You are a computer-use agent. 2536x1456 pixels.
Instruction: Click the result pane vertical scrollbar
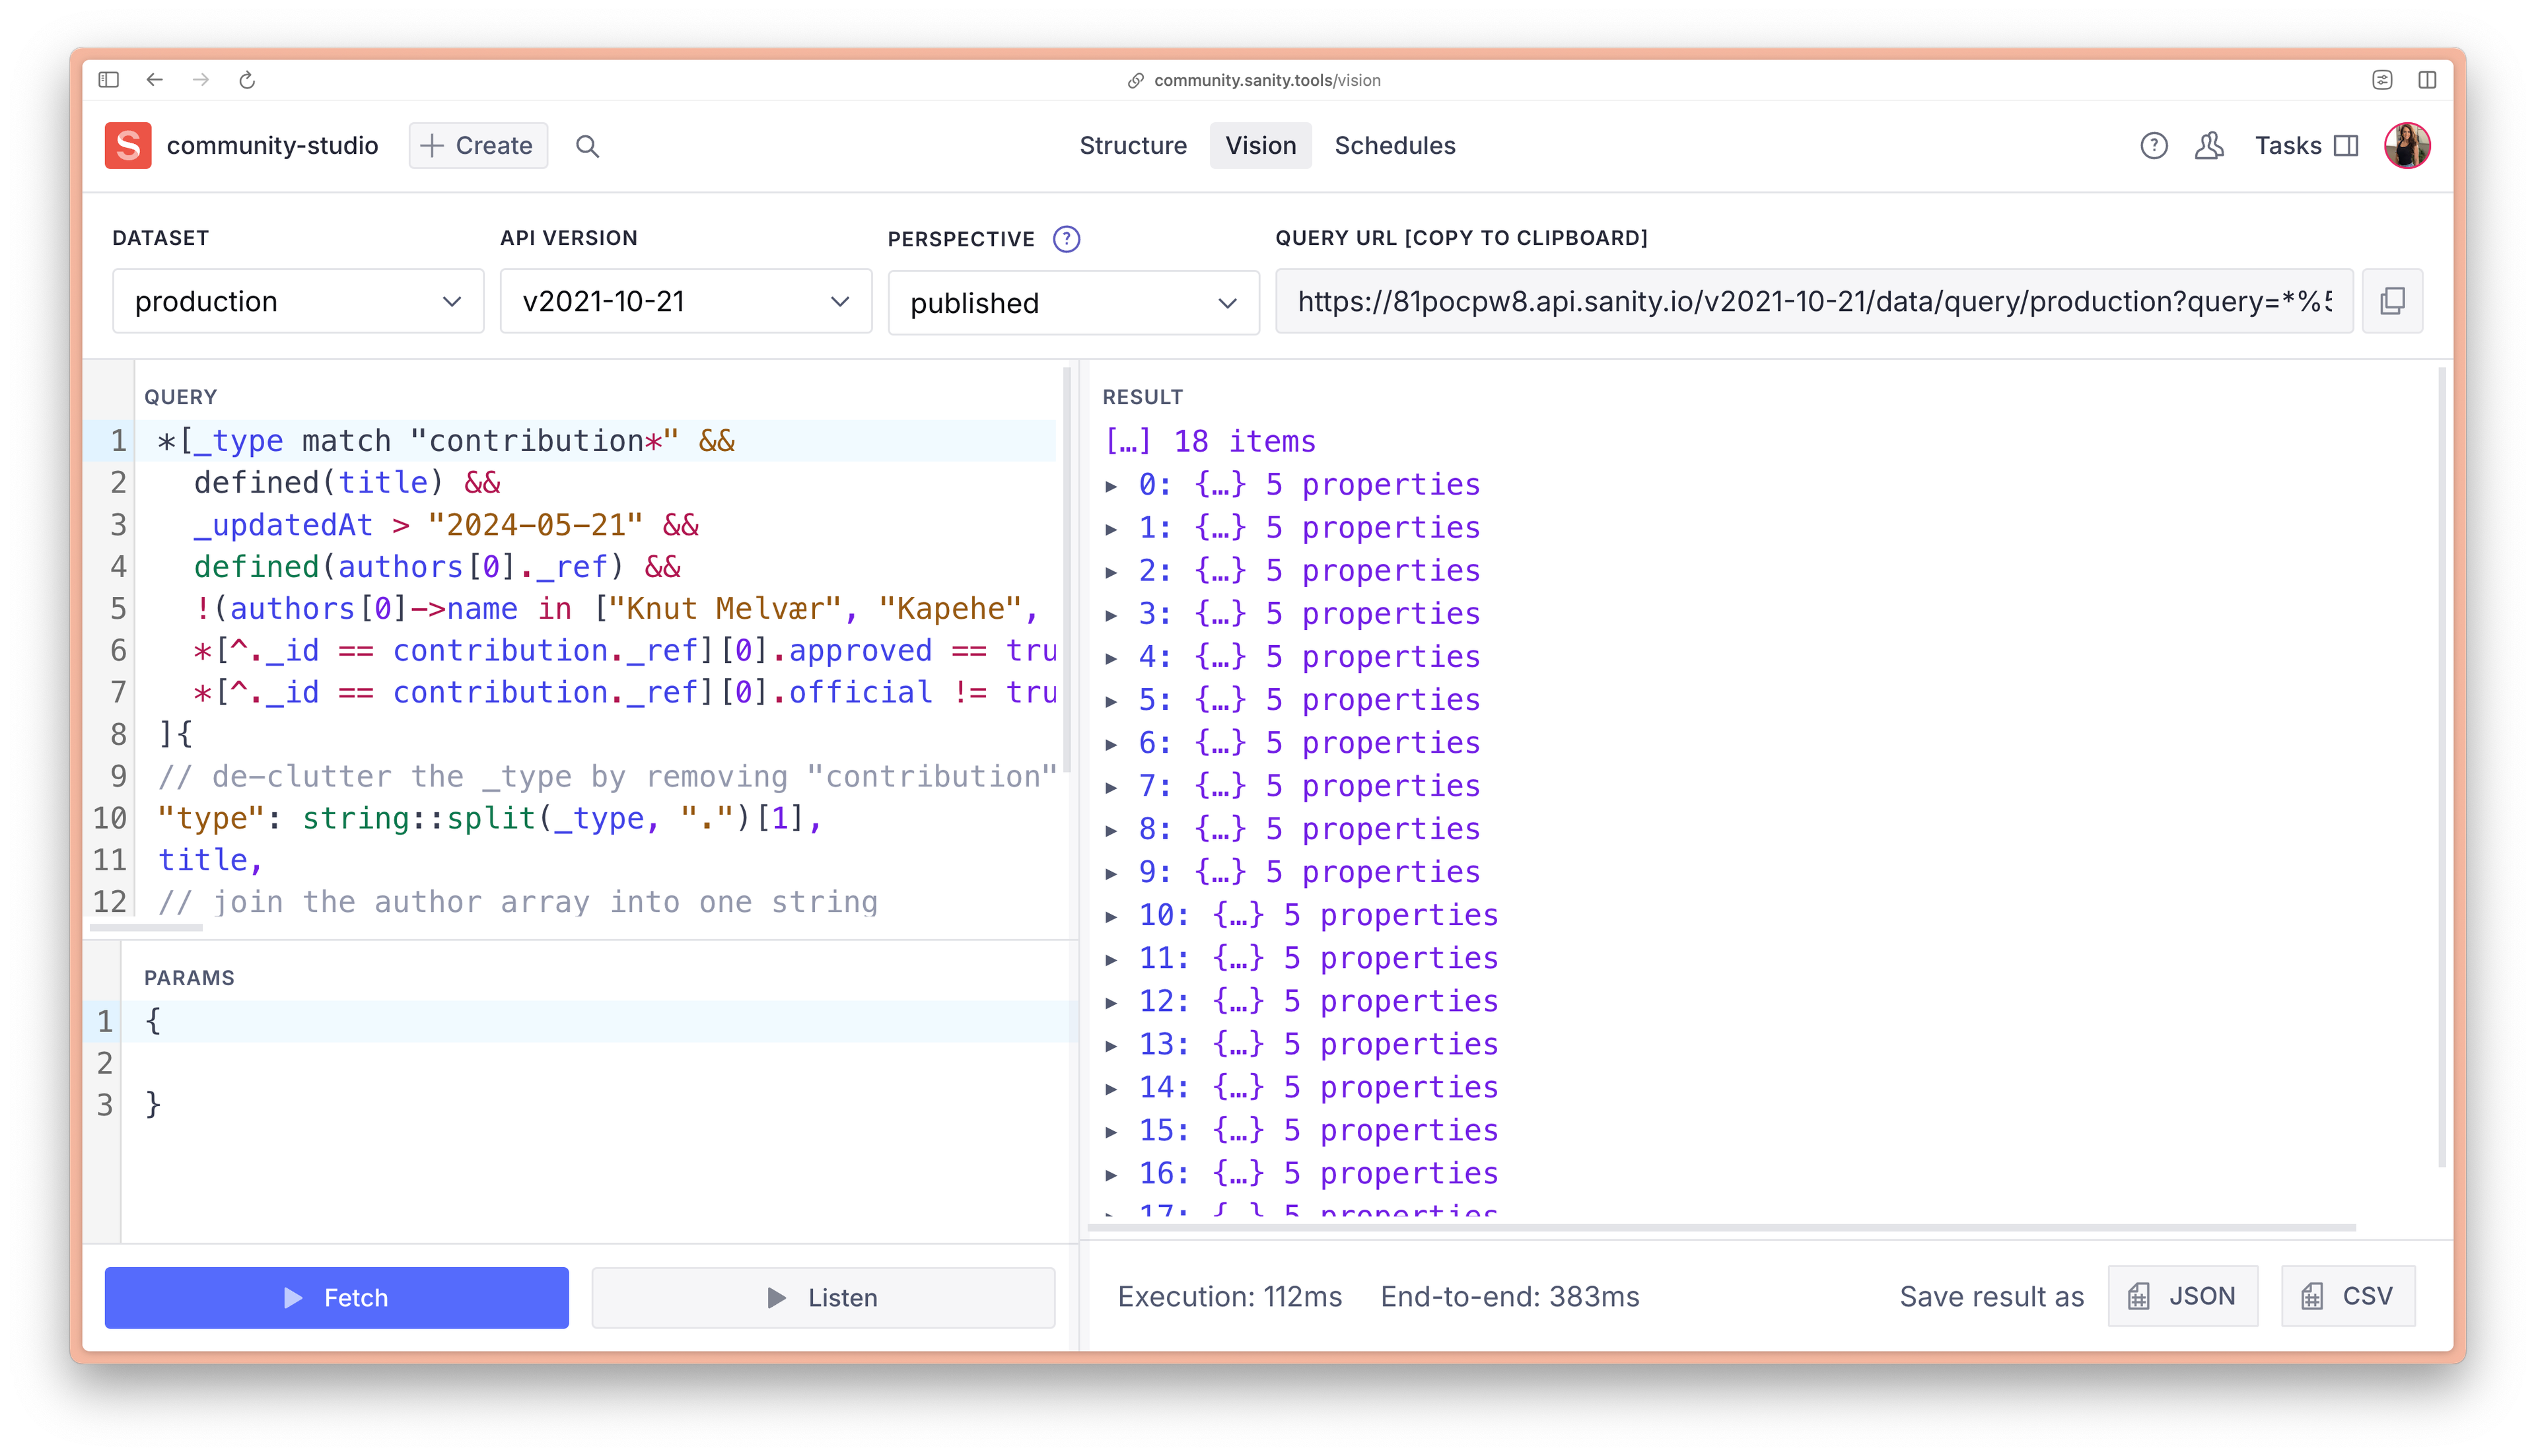point(2442,767)
